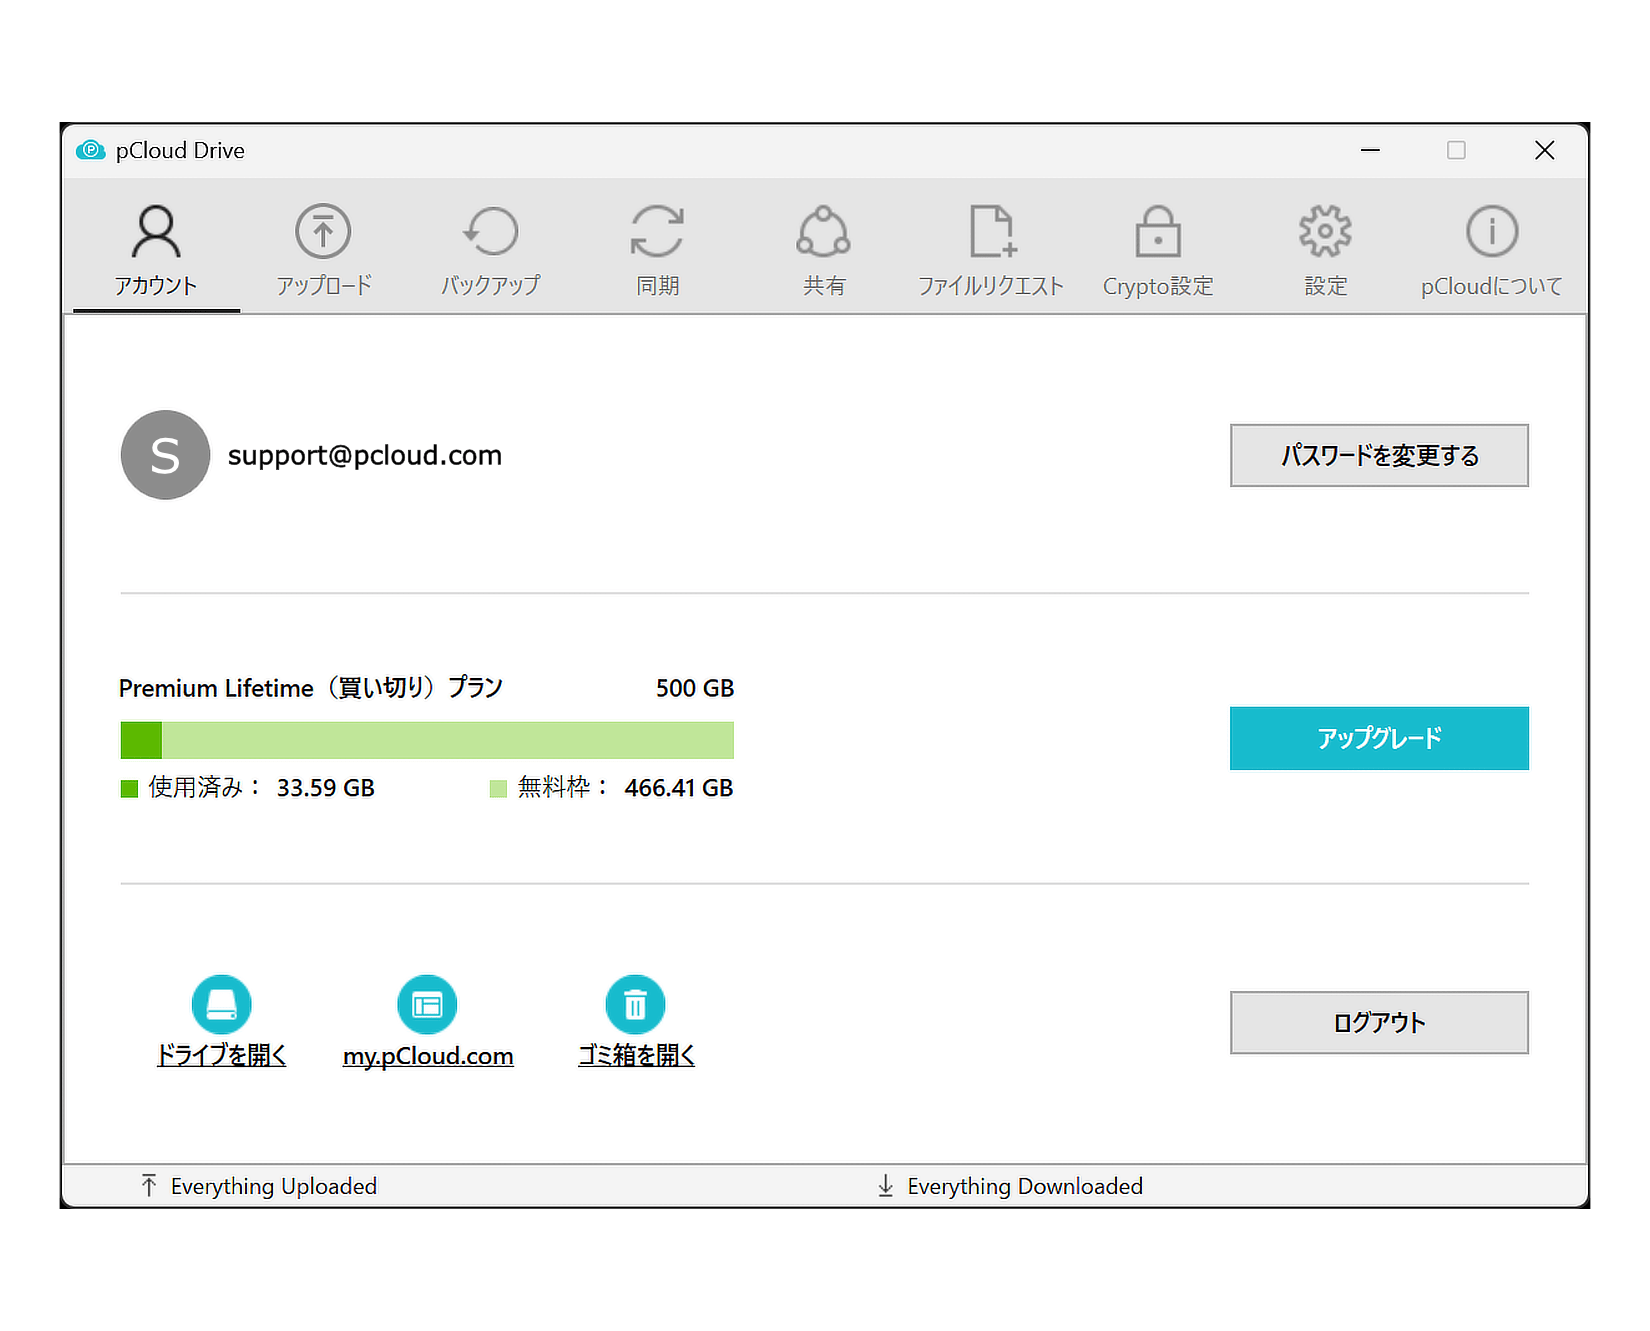Click the download arrow status bar icon

[x=885, y=1186]
